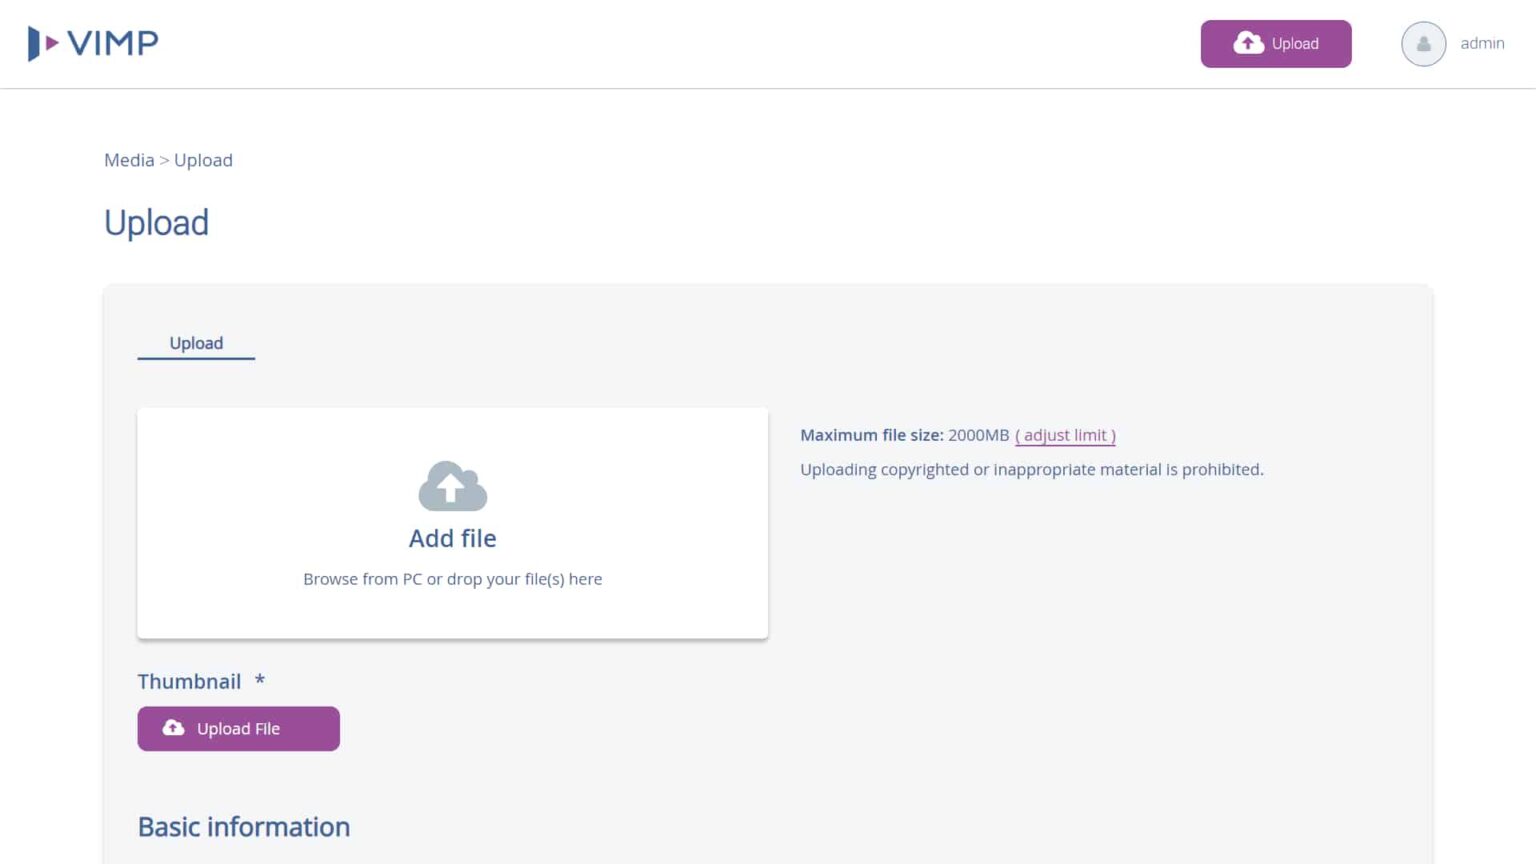
Task: Click the Upload breadcrumb item
Action: 203,160
